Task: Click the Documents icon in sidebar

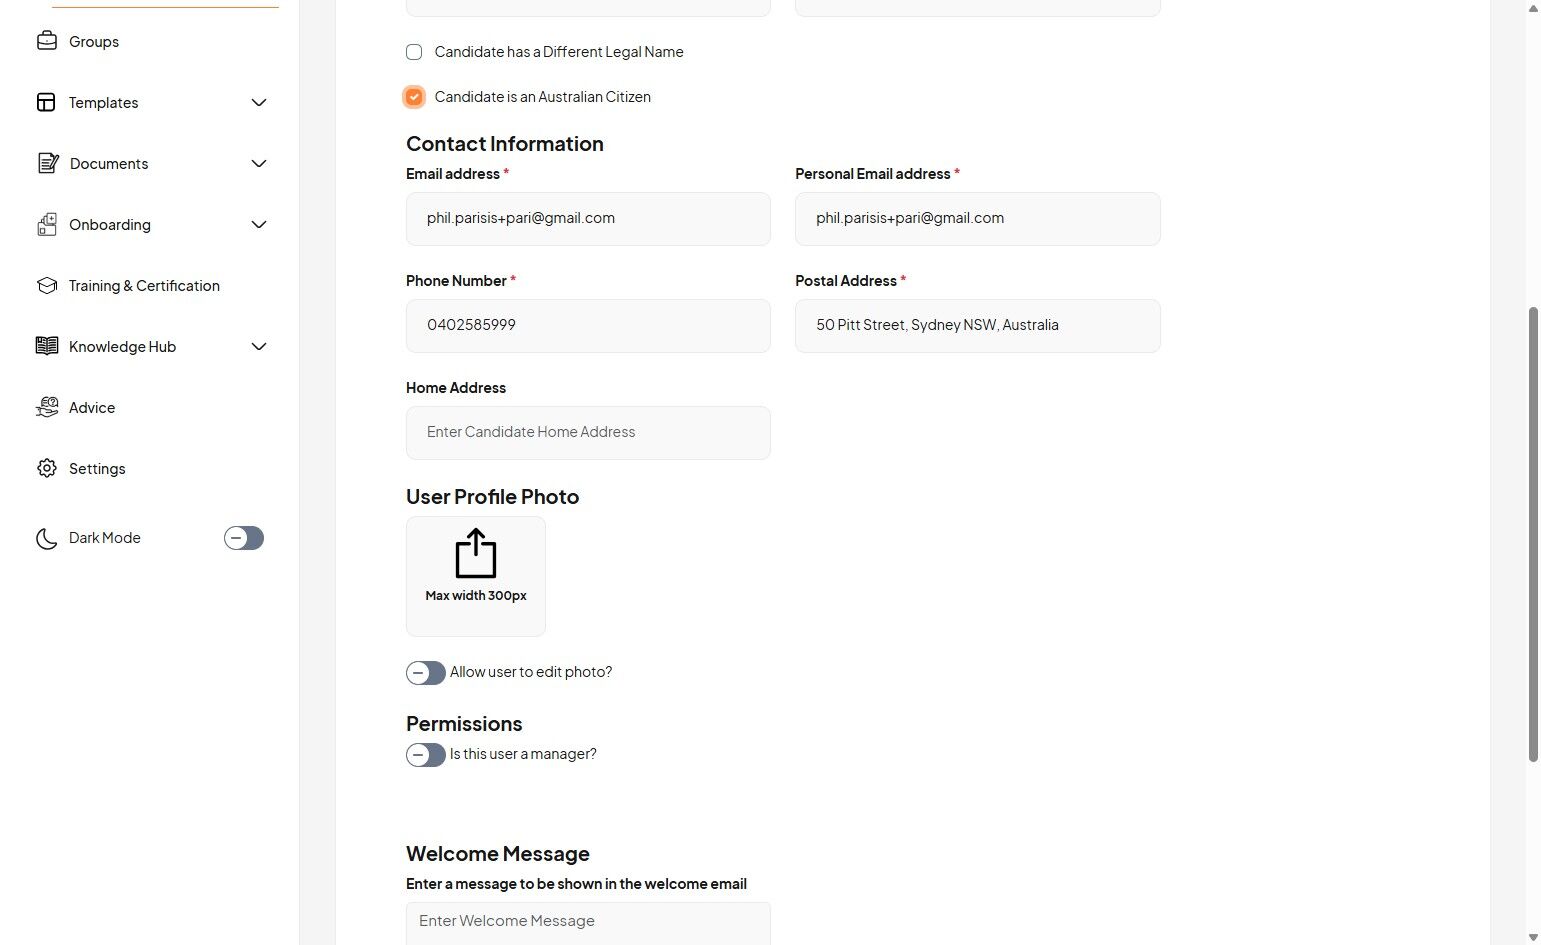Action: point(47,163)
